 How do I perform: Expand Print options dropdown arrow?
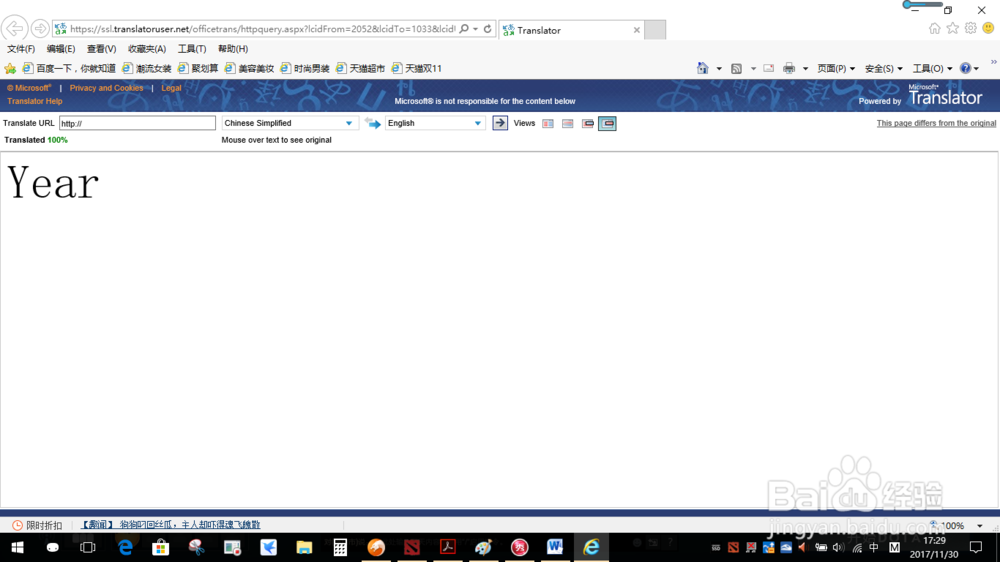[x=805, y=68]
